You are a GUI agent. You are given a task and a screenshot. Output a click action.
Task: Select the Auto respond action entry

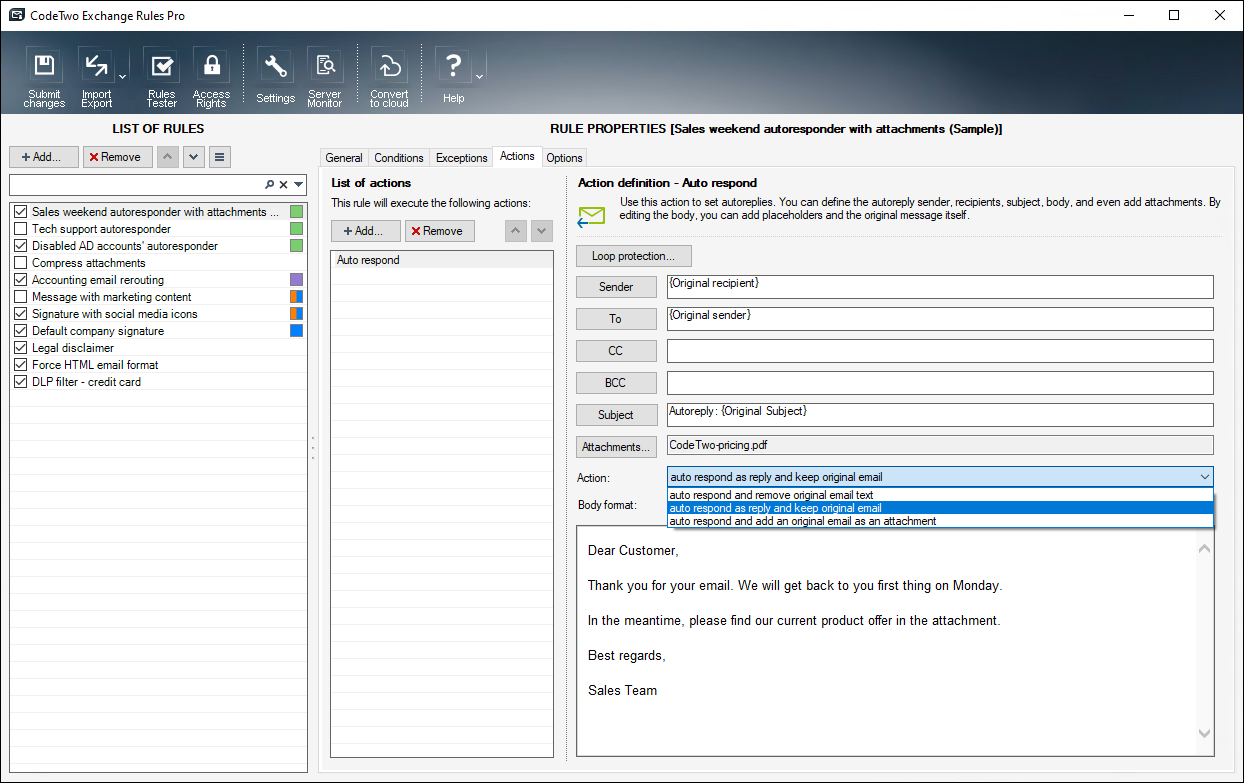(x=442, y=260)
